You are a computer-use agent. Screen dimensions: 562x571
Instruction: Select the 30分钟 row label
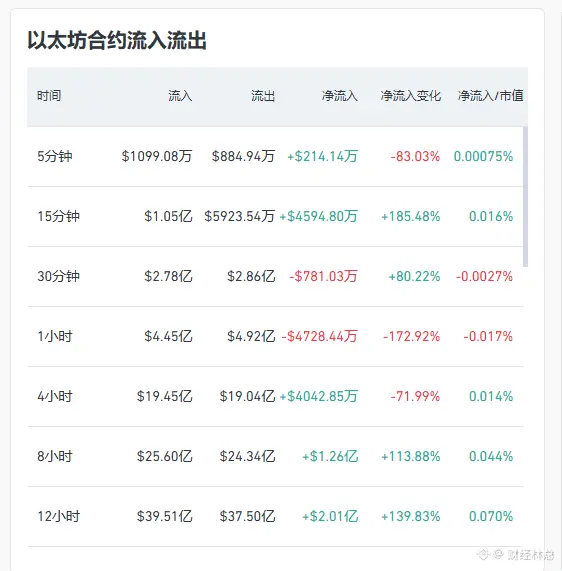(58, 276)
